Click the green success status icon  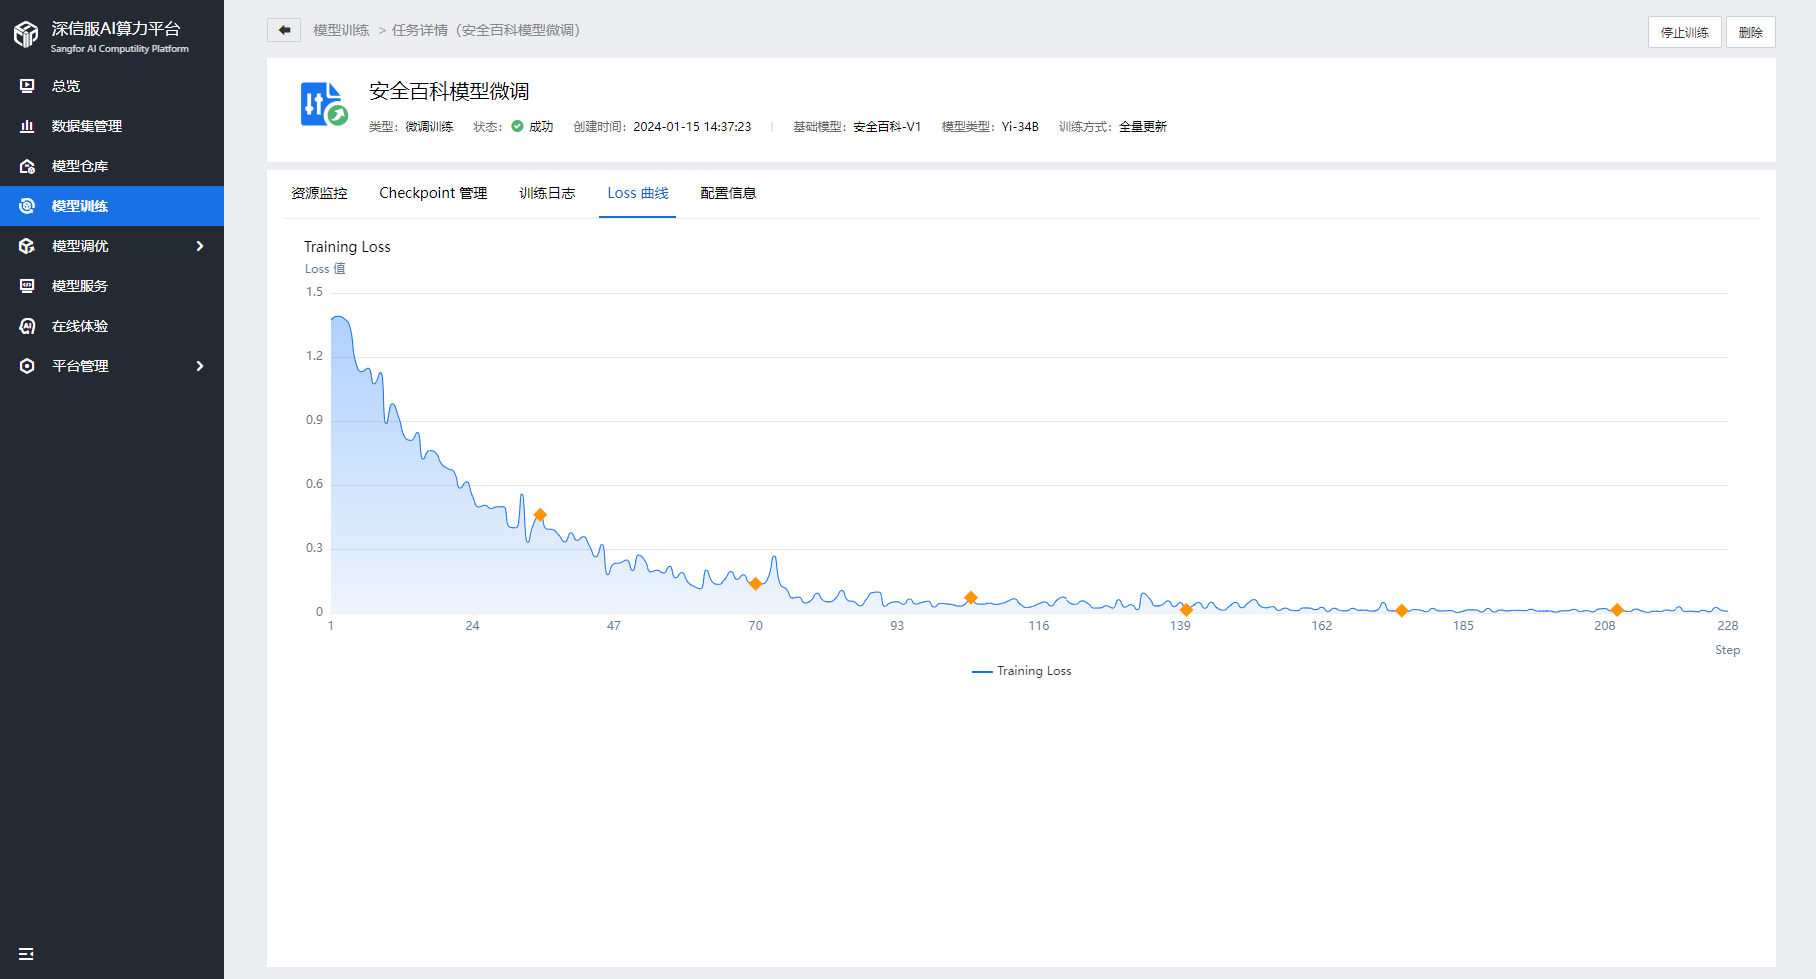tap(517, 126)
